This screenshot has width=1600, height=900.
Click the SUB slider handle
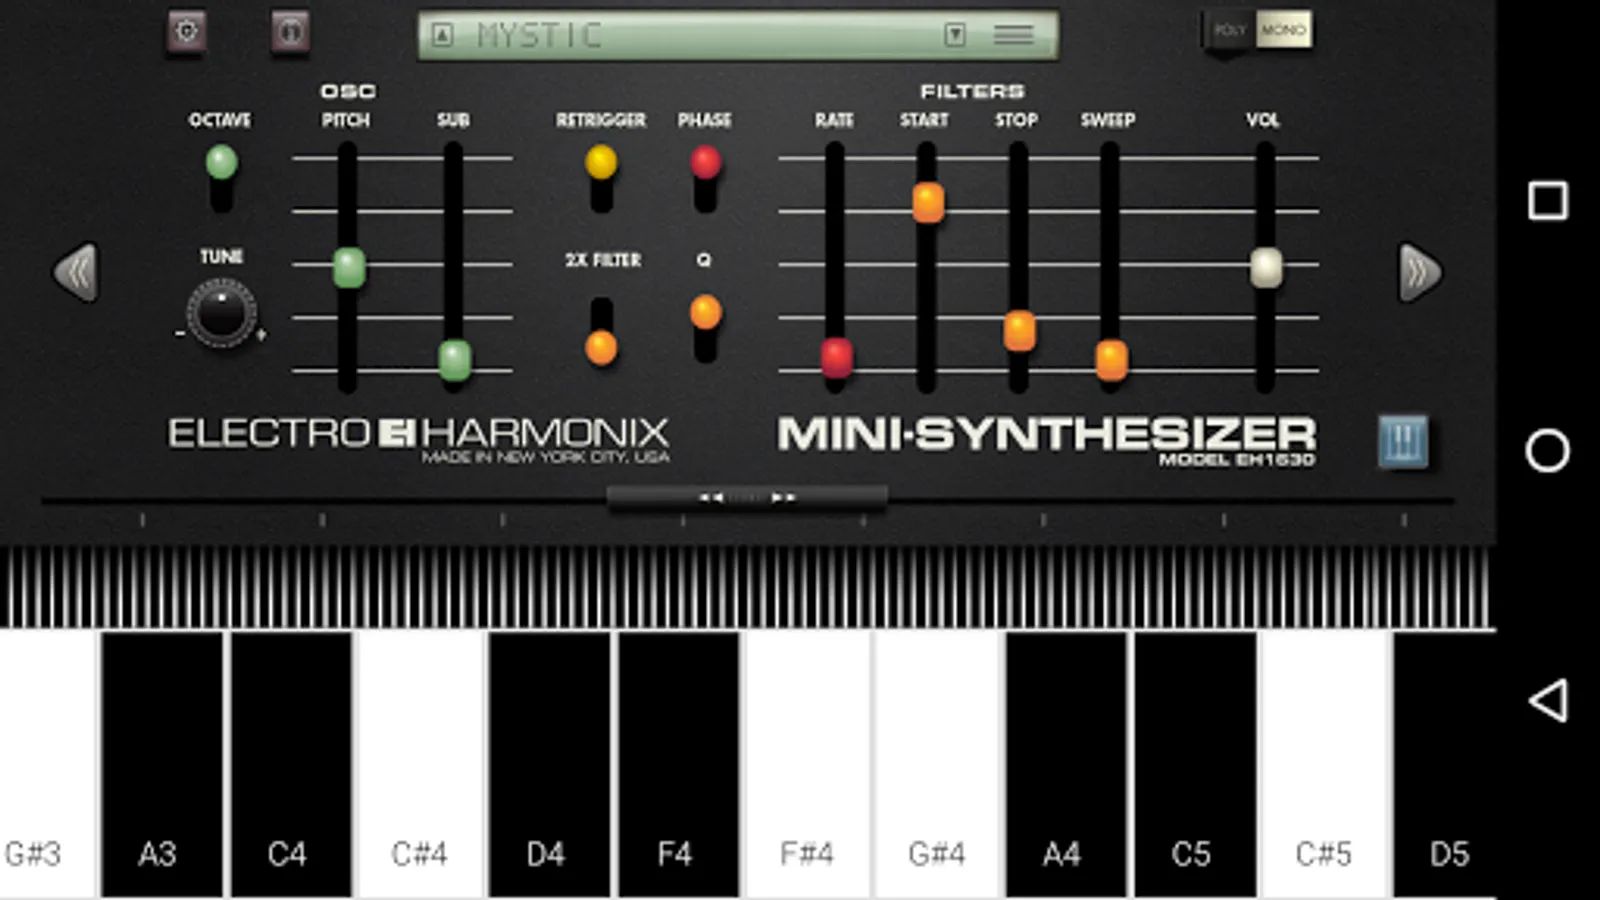click(455, 360)
